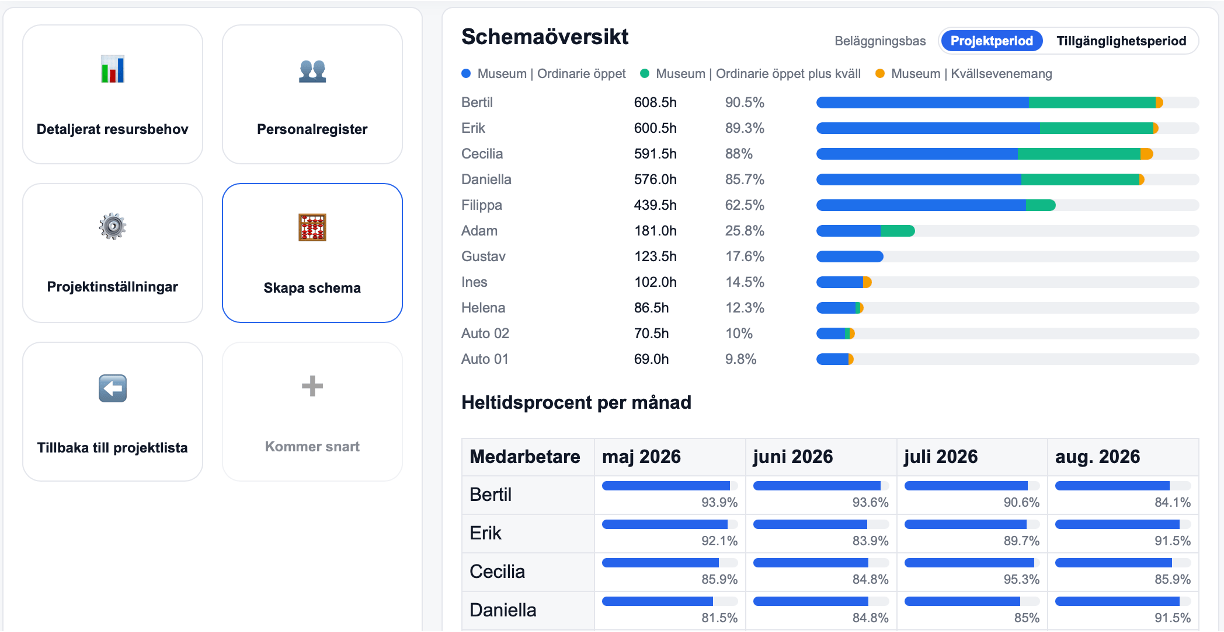This screenshot has width=1224, height=632.
Task: Click the abacus icon for Skapa schema
Action: pyautogui.click(x=312, y=228)
